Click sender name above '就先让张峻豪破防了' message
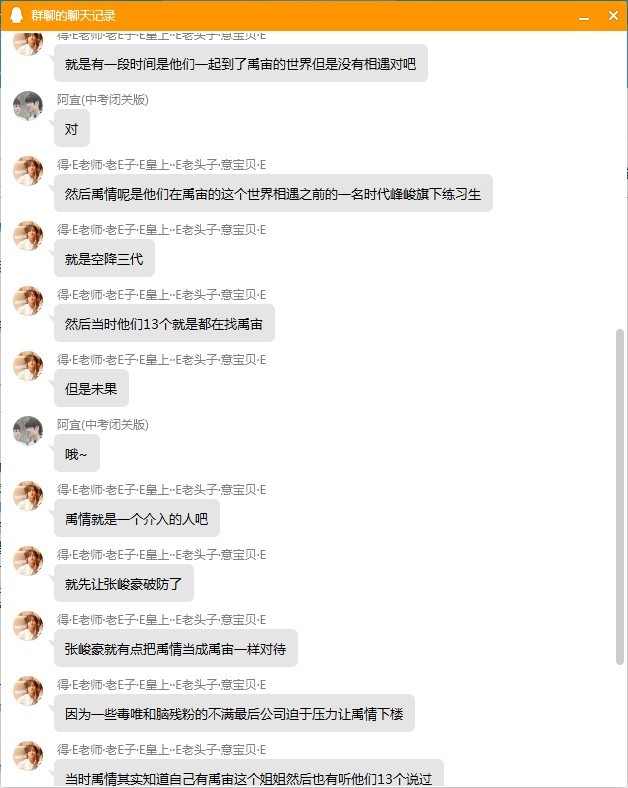Image resolution: width=628 pixels, height=788 pixels. coord(161,555)
